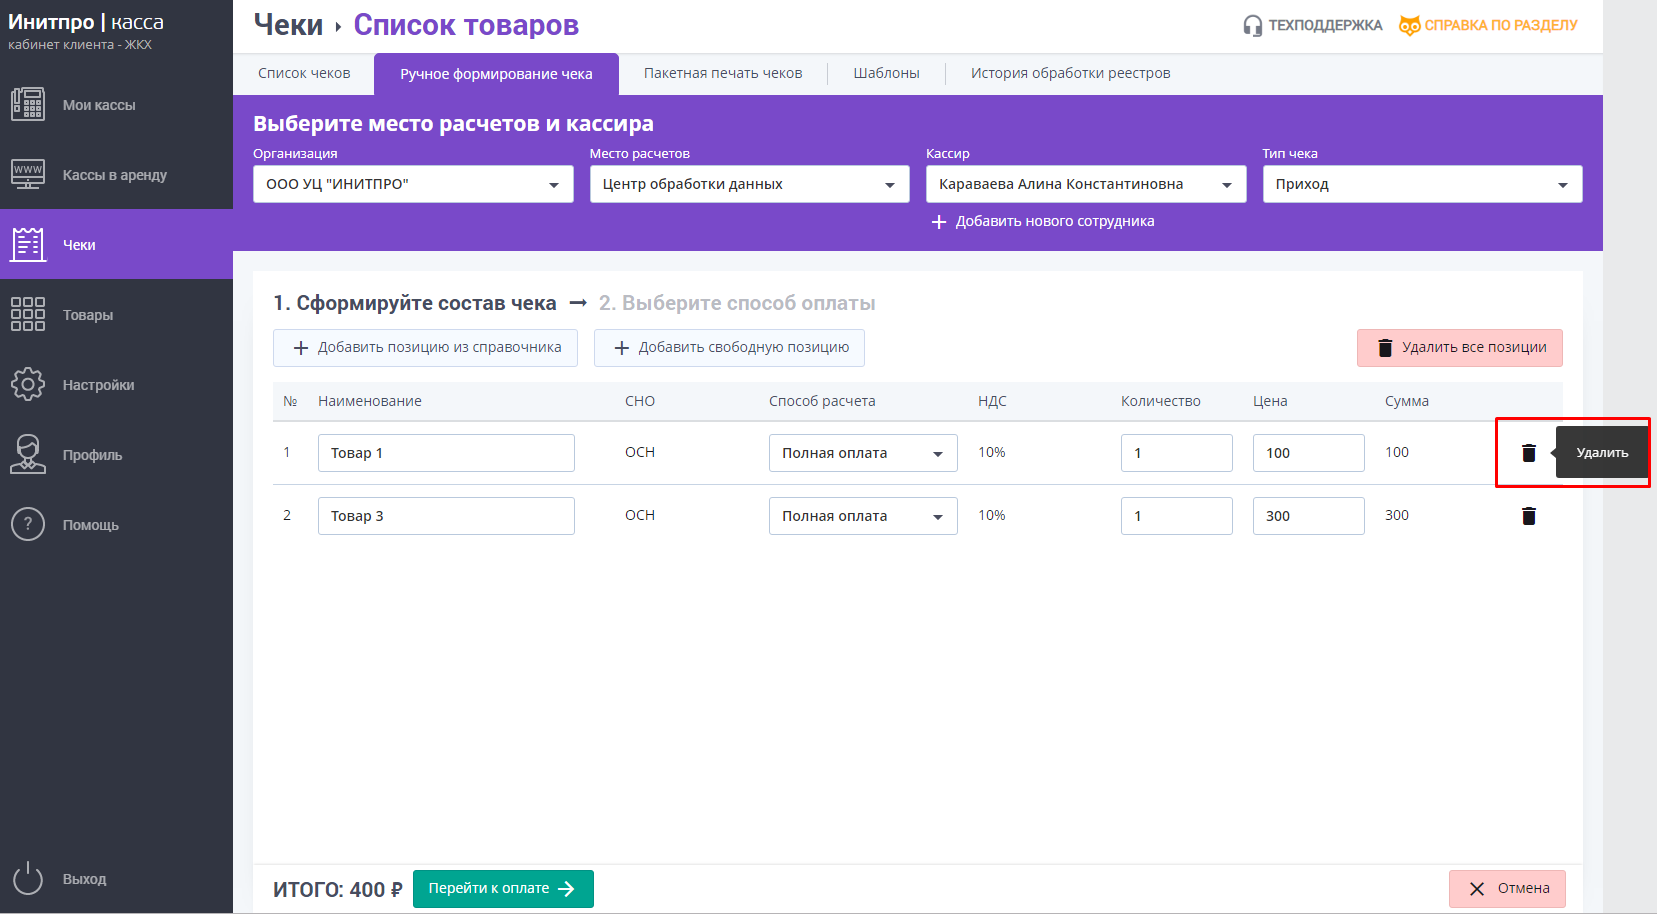Click Способ расчета column header
1657x915 pixels.
822,401
